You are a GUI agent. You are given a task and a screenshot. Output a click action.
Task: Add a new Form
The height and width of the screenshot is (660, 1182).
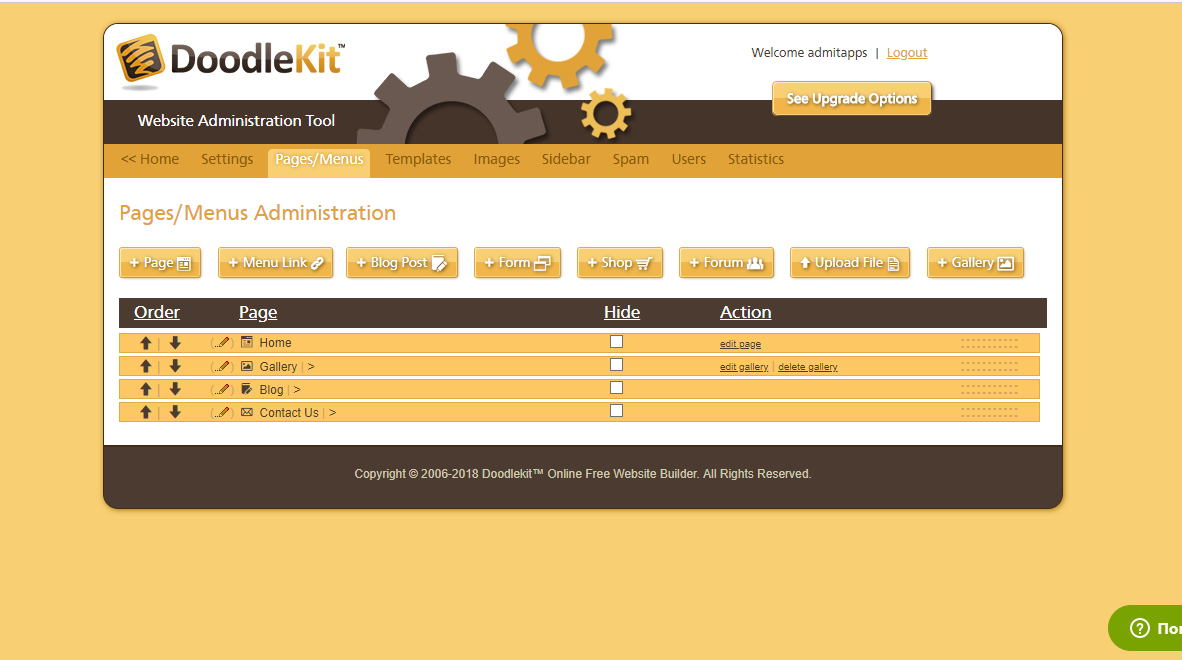click(x=517, y=263)
